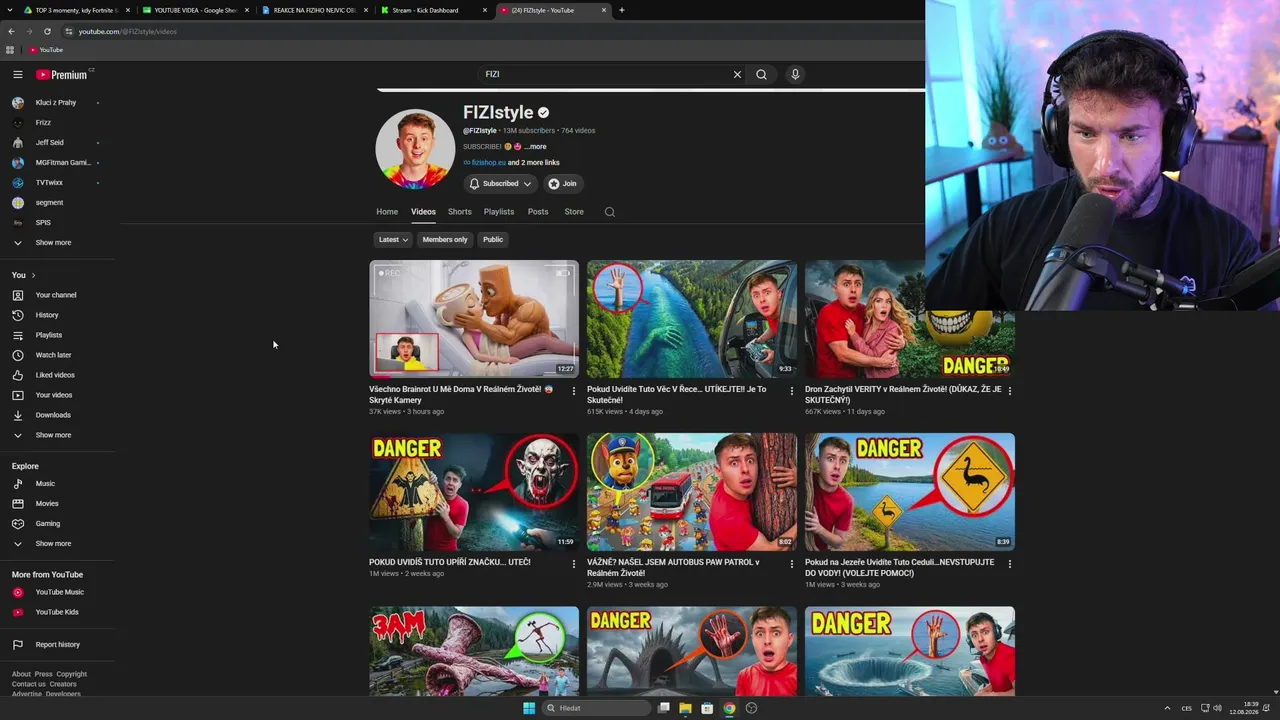Viewport: 1280px width, 720px height.
Task: Filter videos by Members only
Action: click(445, 240)
